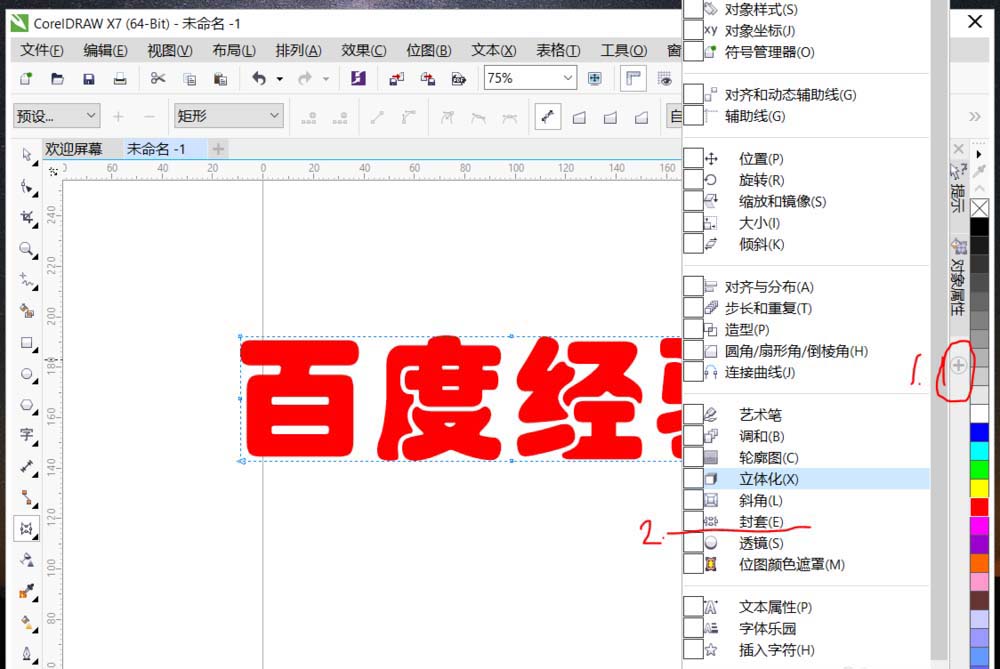Screen dimensions: 1000x669
Task: Select the Crop tool in the toolbox
Action: point(27,218)
